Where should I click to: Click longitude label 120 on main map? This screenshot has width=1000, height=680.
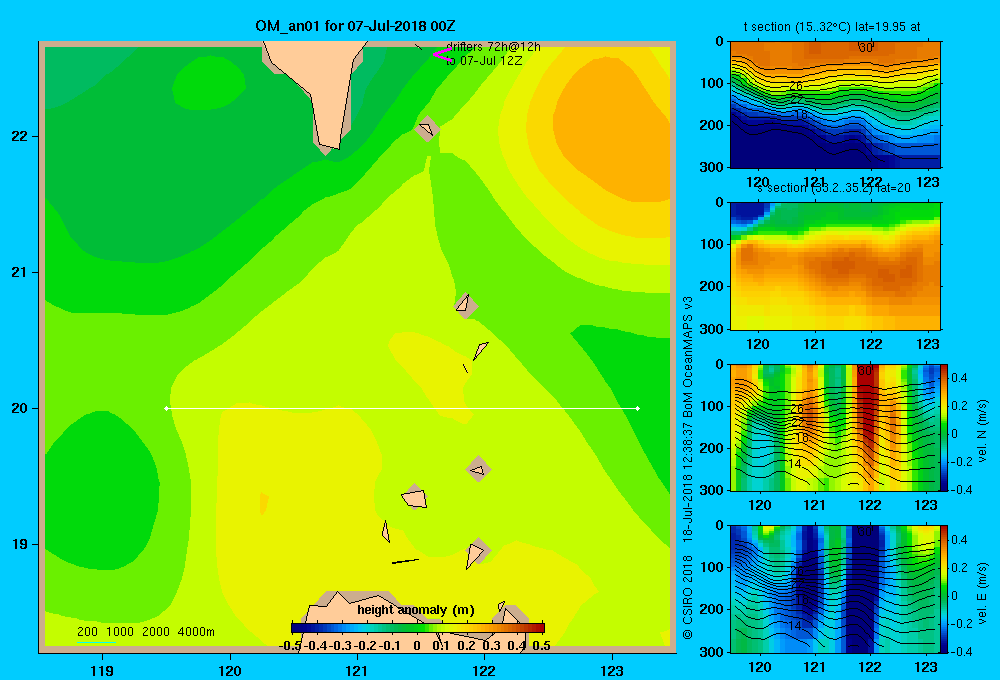(x=230, y=670)
